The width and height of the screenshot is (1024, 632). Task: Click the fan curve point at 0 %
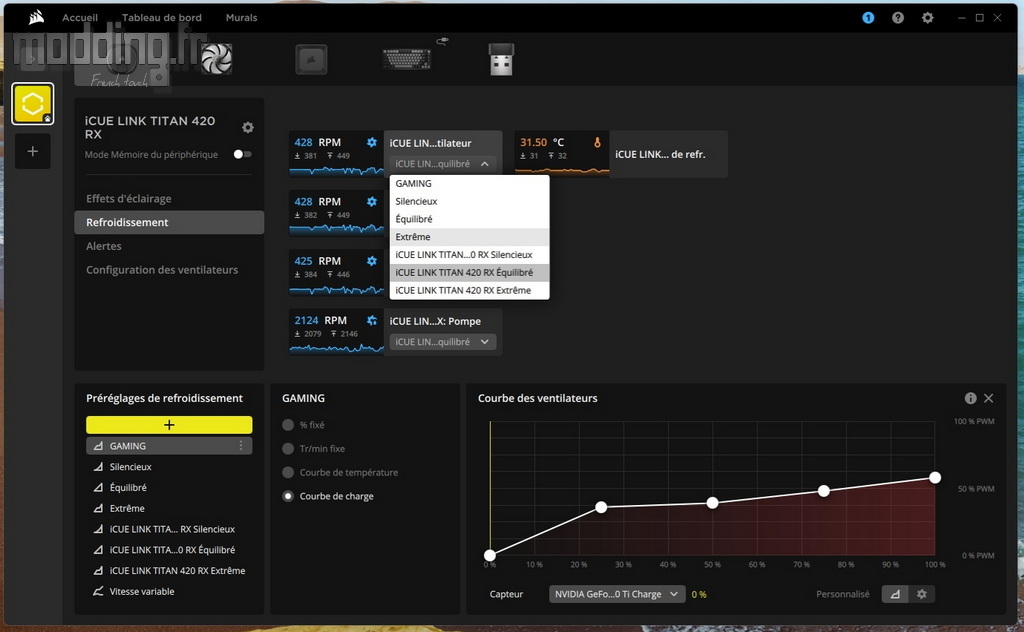(x=490, y=556)
